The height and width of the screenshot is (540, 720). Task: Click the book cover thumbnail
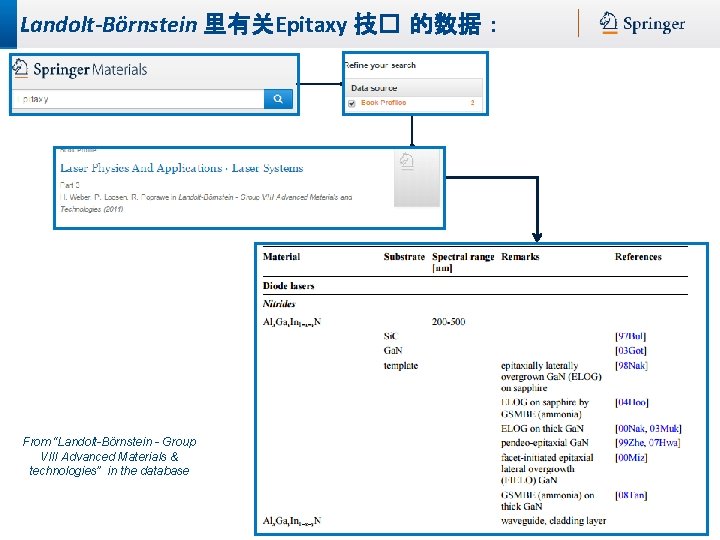click(416, 179)
